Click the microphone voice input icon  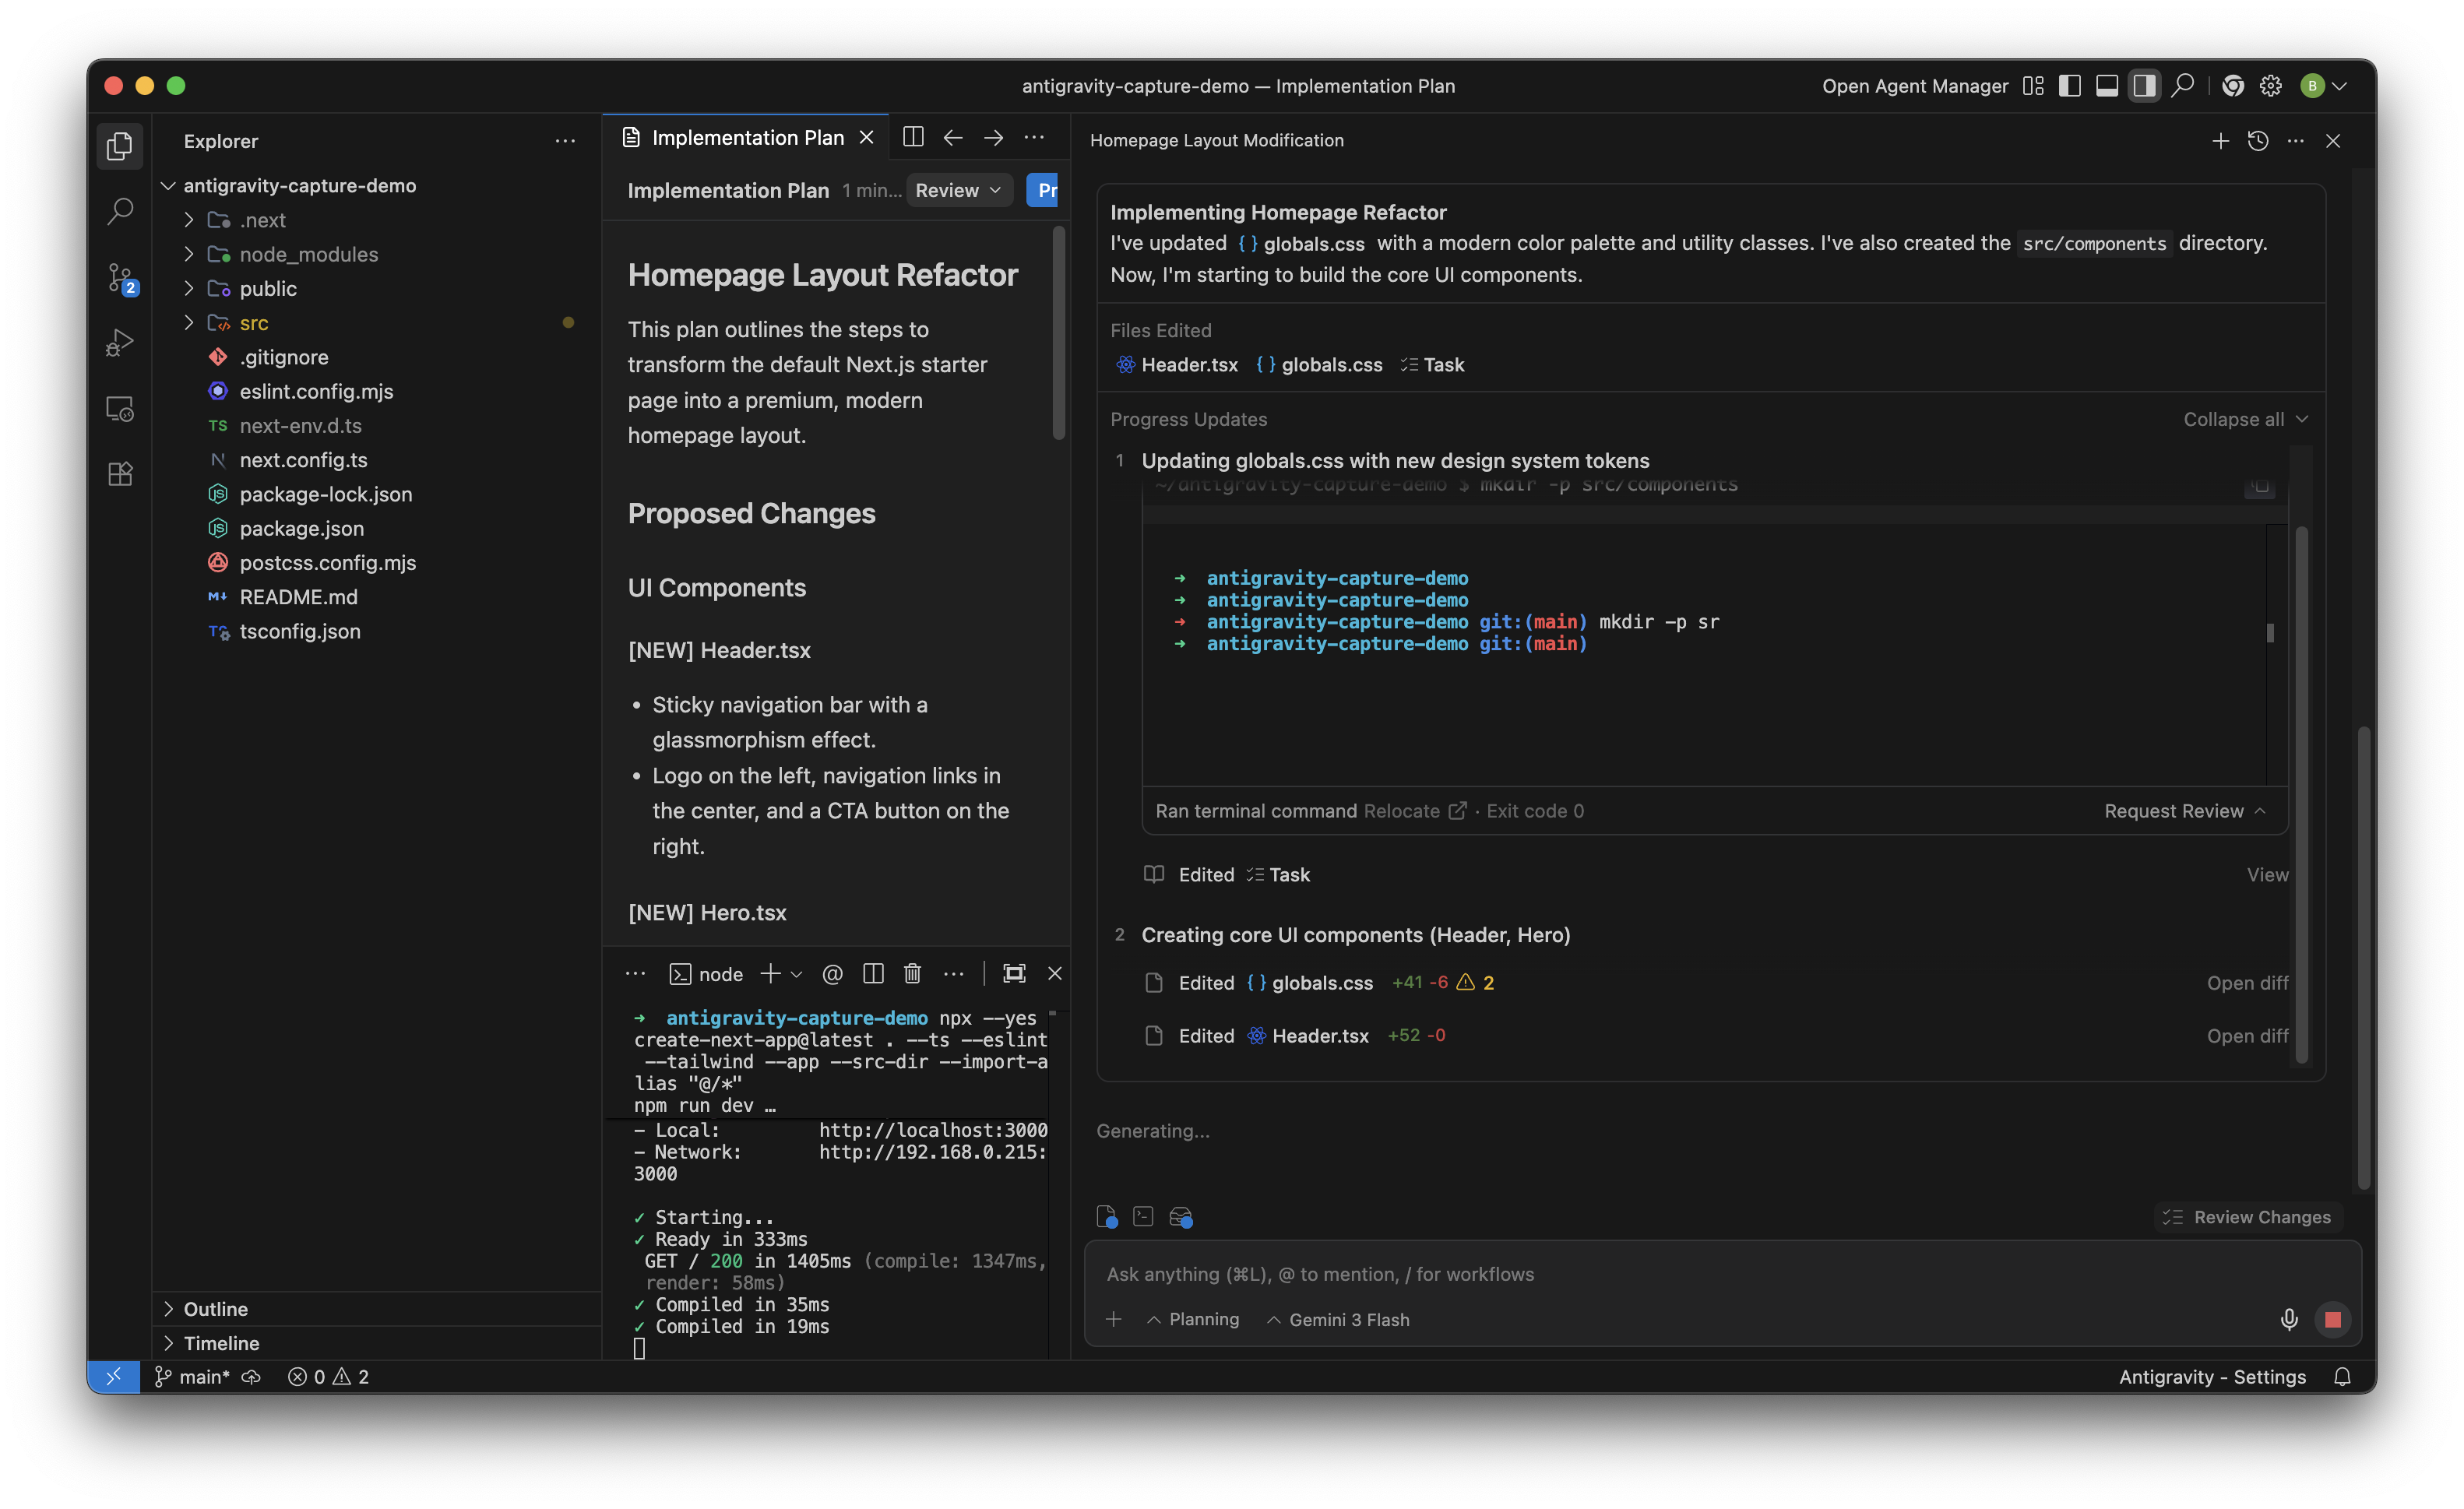pyautogui.click(x=2289, y=1319)
